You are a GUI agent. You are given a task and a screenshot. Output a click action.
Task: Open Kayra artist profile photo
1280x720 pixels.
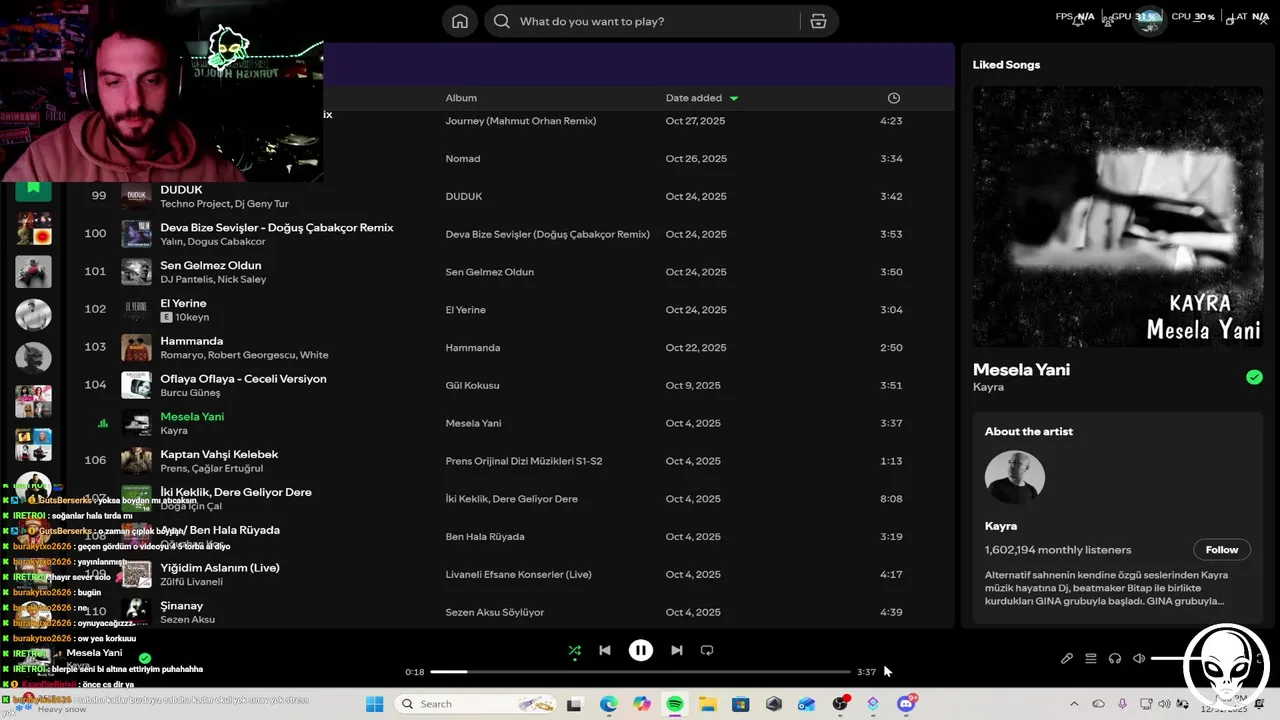tap(1015, 477)
